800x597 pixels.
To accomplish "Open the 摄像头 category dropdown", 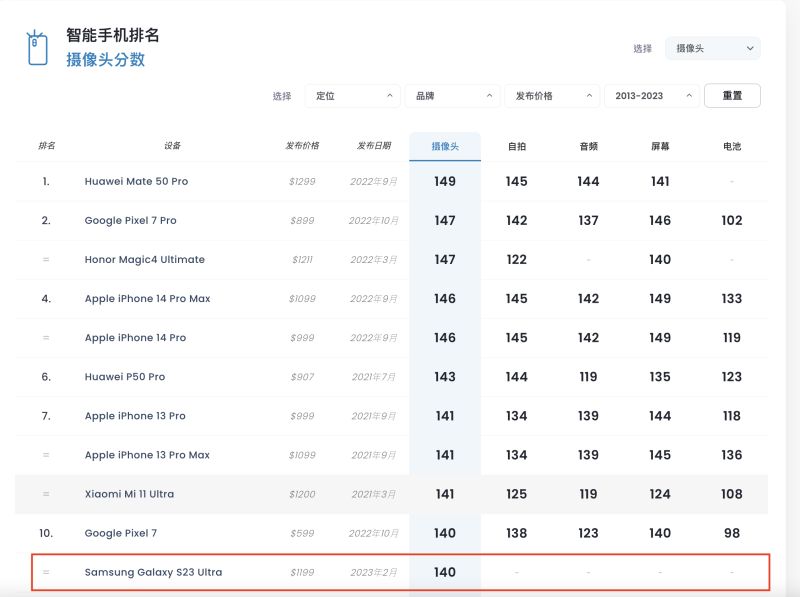I will click(x=712, y=48).
